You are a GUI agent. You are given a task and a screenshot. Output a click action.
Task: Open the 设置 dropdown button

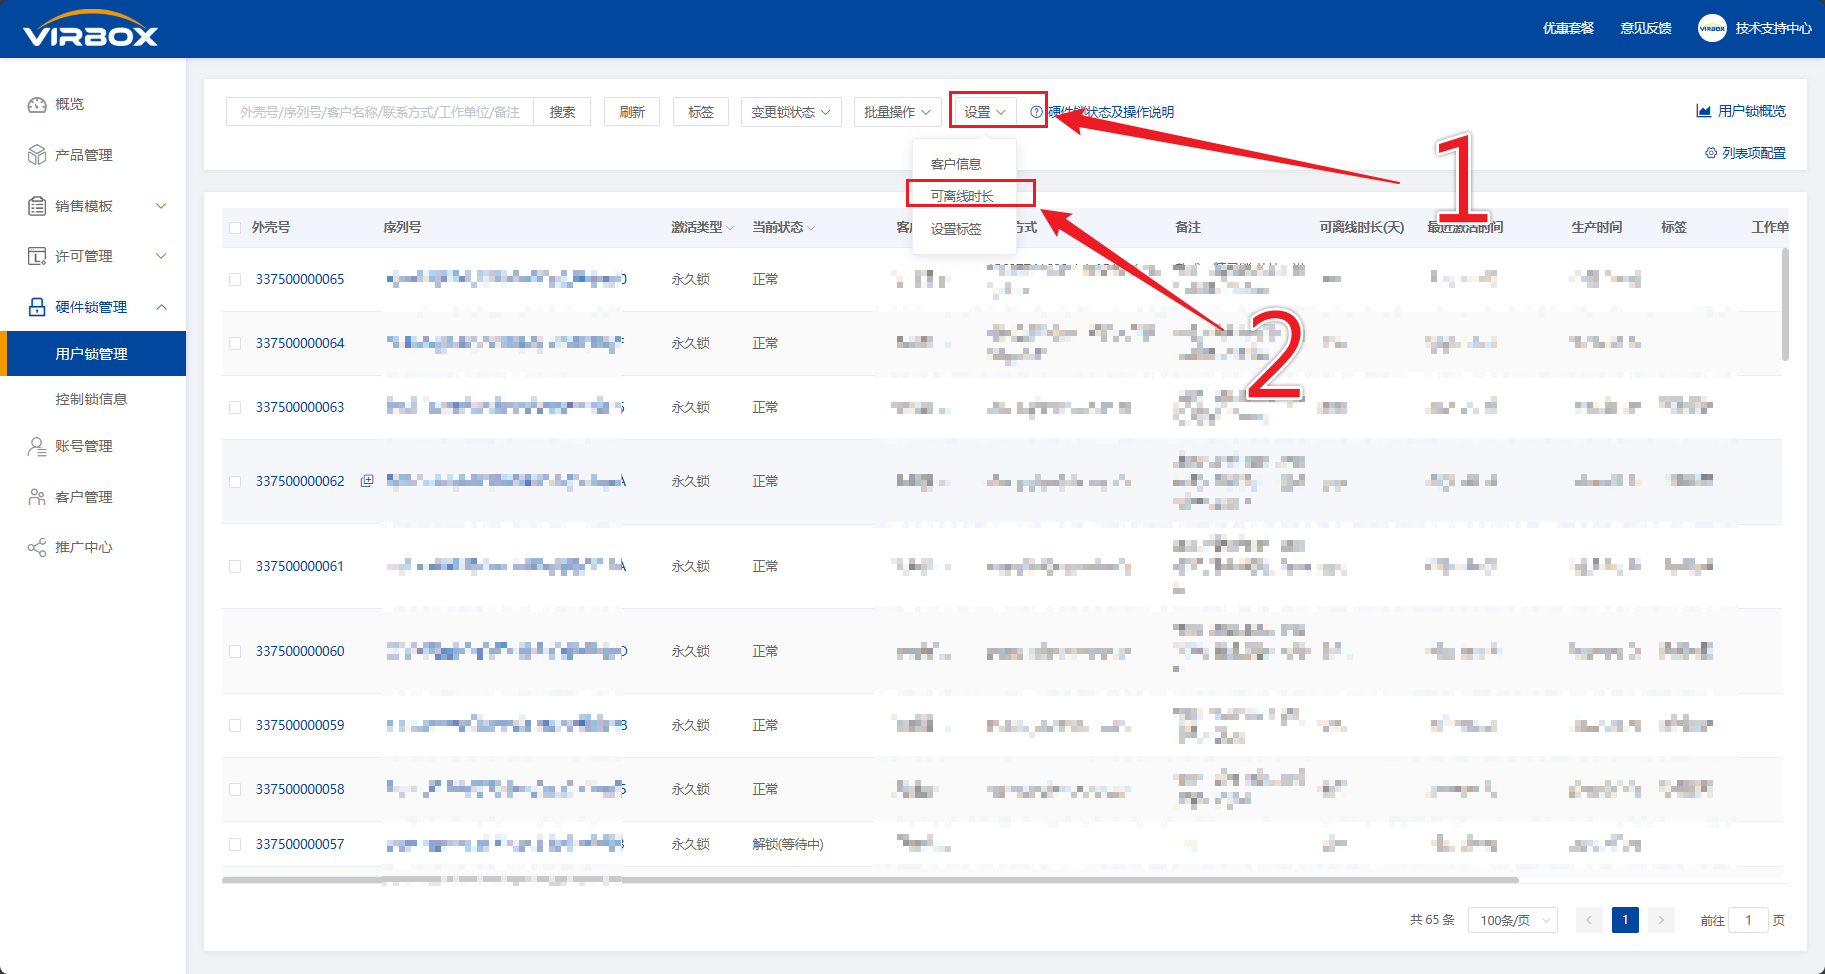coord(984,112)
